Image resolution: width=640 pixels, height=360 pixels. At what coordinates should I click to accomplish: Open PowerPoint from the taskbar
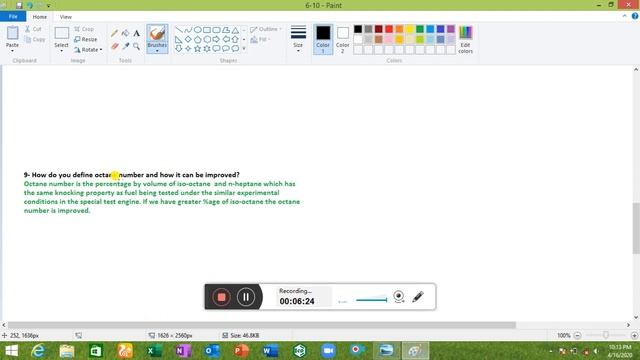pos(242,351)
